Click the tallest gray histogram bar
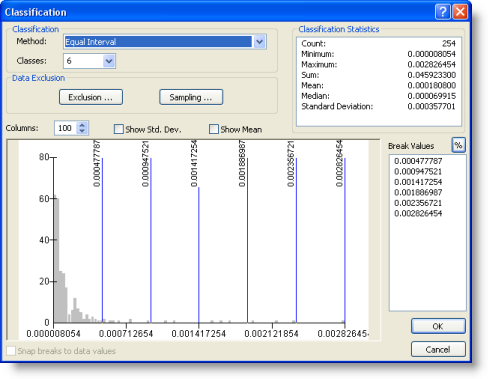This screenshot has width=488, height=379. 56,260
